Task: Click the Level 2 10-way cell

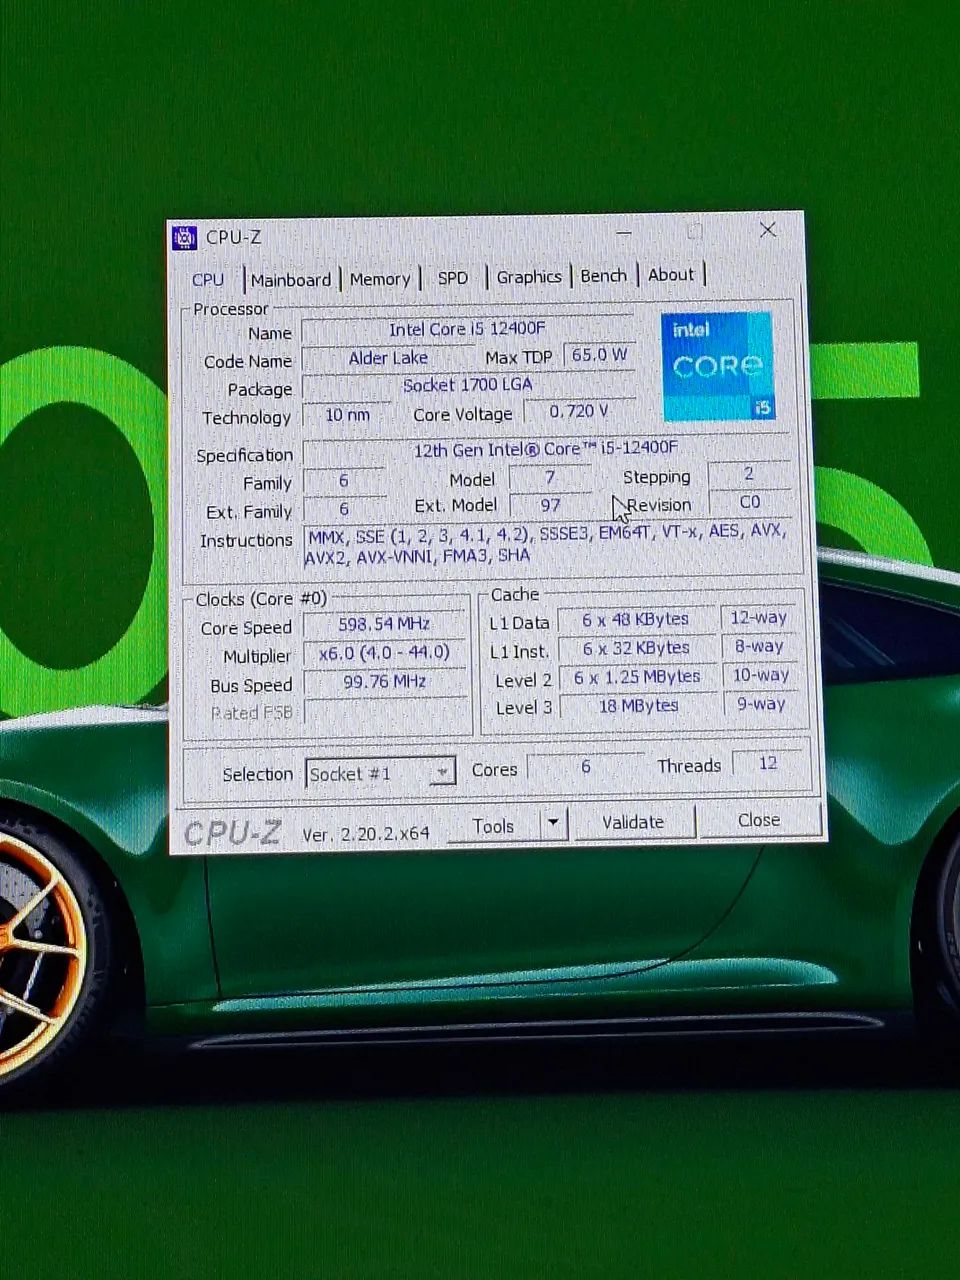Action: click(760, 675)
